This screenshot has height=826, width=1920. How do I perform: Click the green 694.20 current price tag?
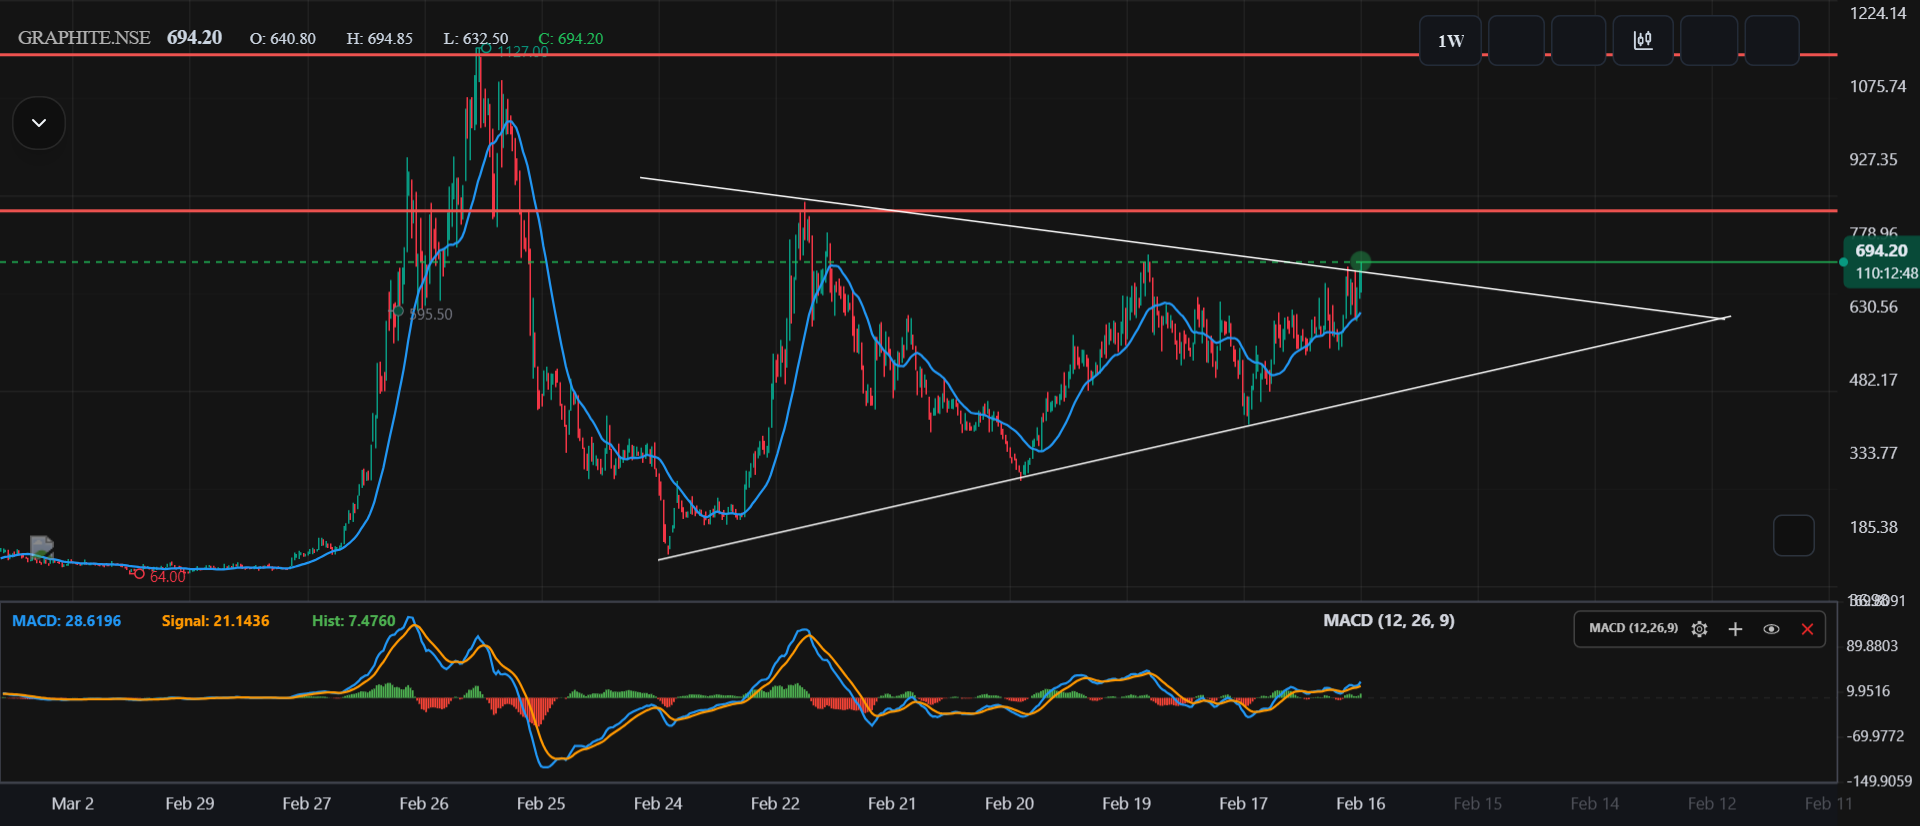pos(1881,251)
